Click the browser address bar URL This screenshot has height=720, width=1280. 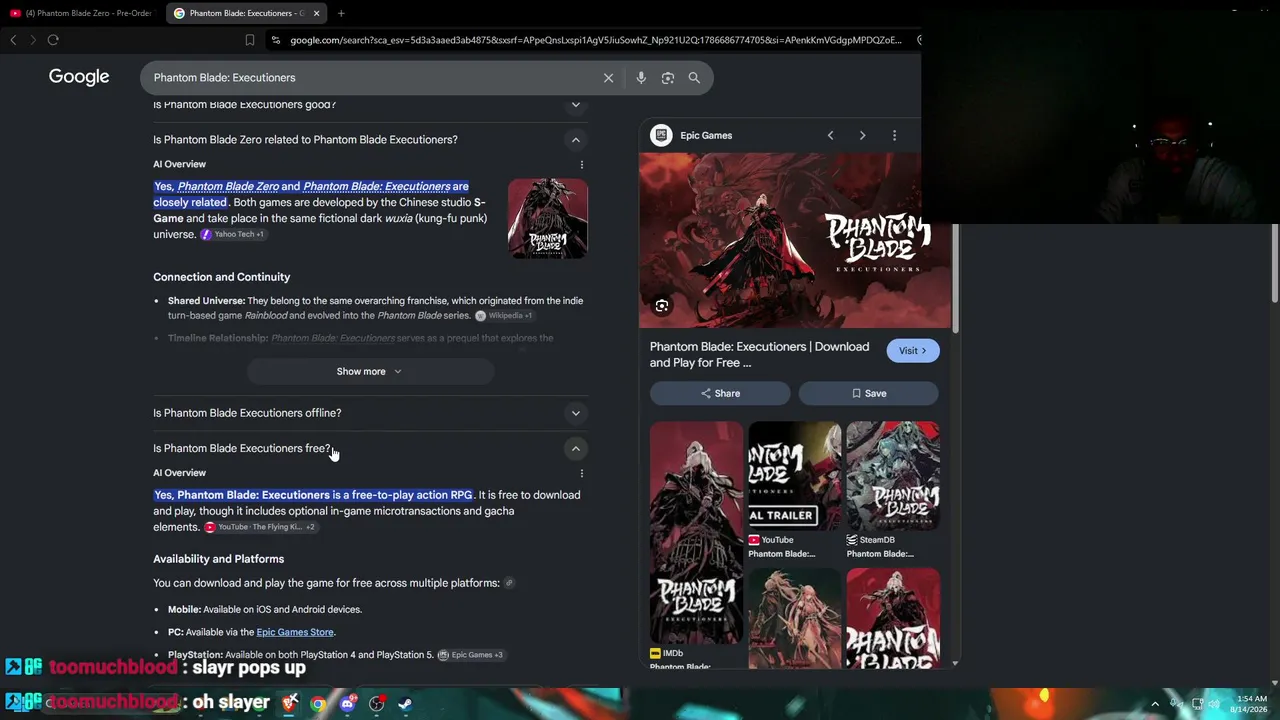pos(596,40)
